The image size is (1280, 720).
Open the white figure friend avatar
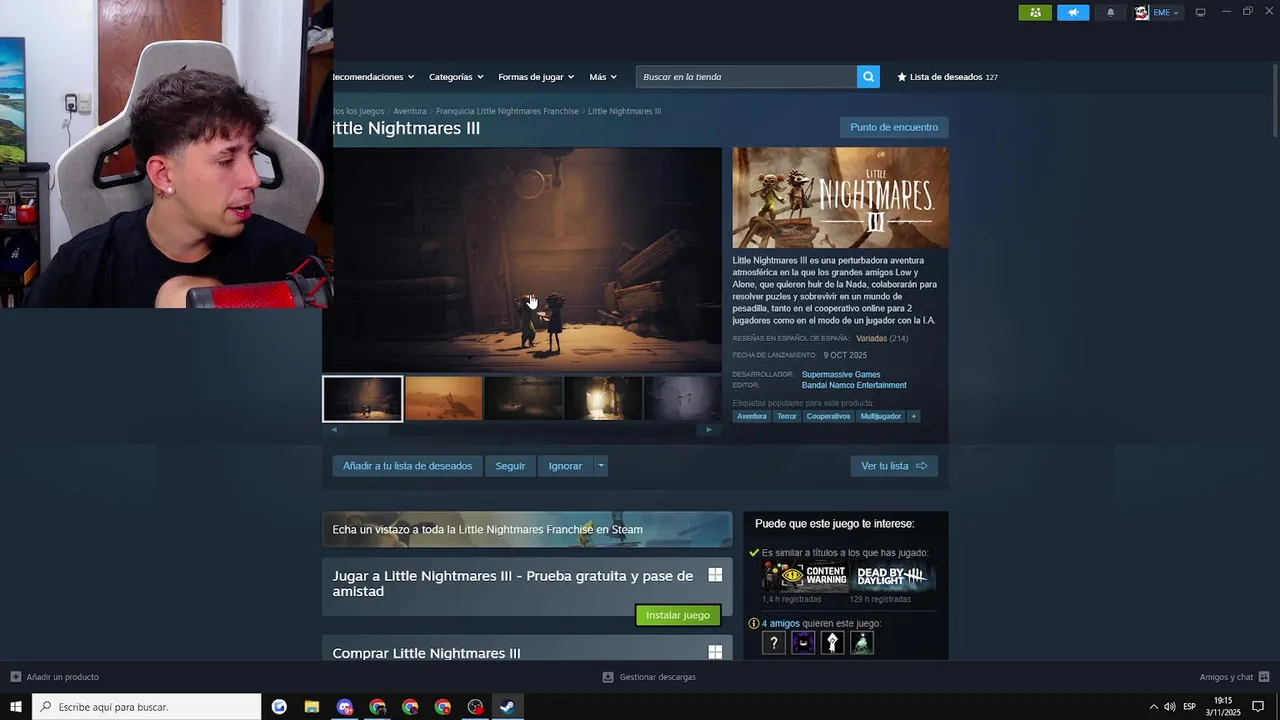(x=832, y=643)
